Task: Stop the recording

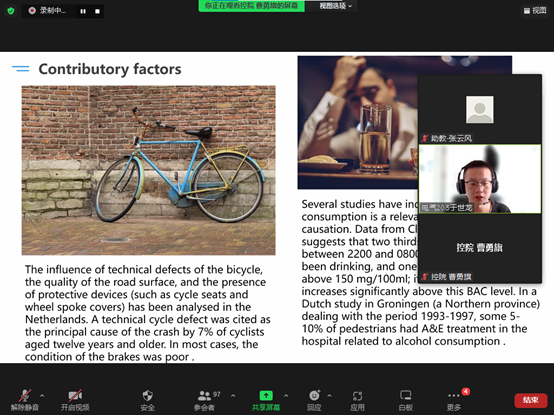Action: 97,11
